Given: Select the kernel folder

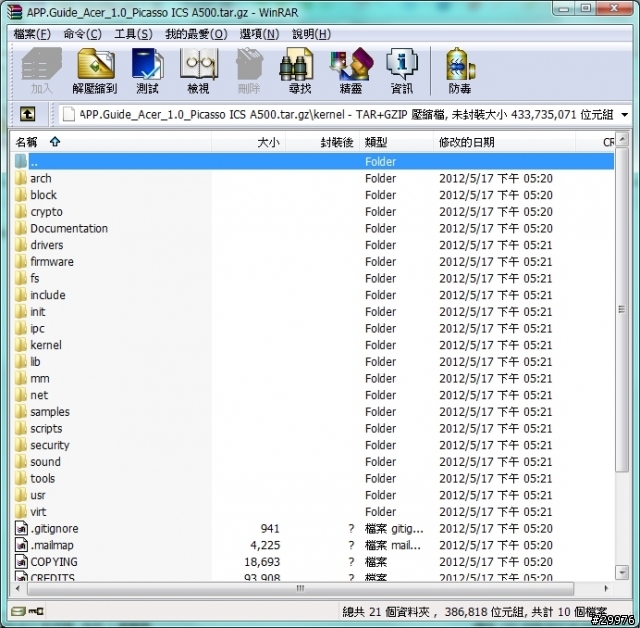Looking at the screenshot, I should pos(46,345).
